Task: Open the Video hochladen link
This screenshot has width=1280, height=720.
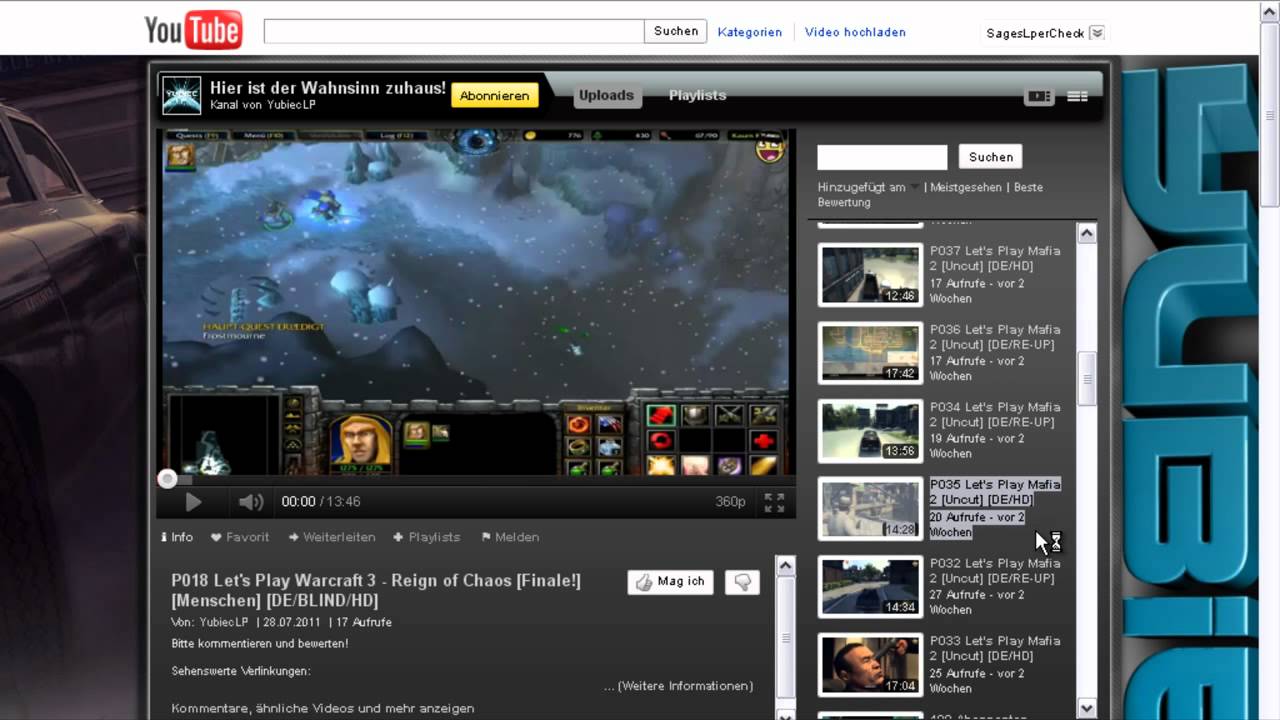Action: click(x=855, y=32)
